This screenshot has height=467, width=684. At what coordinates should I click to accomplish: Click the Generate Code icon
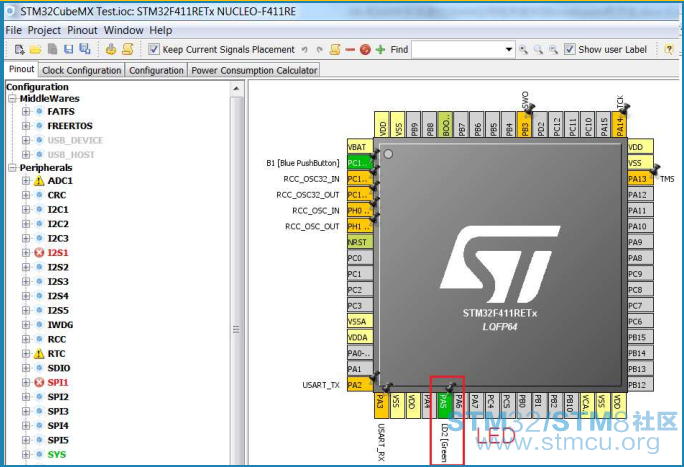point(111,49)
